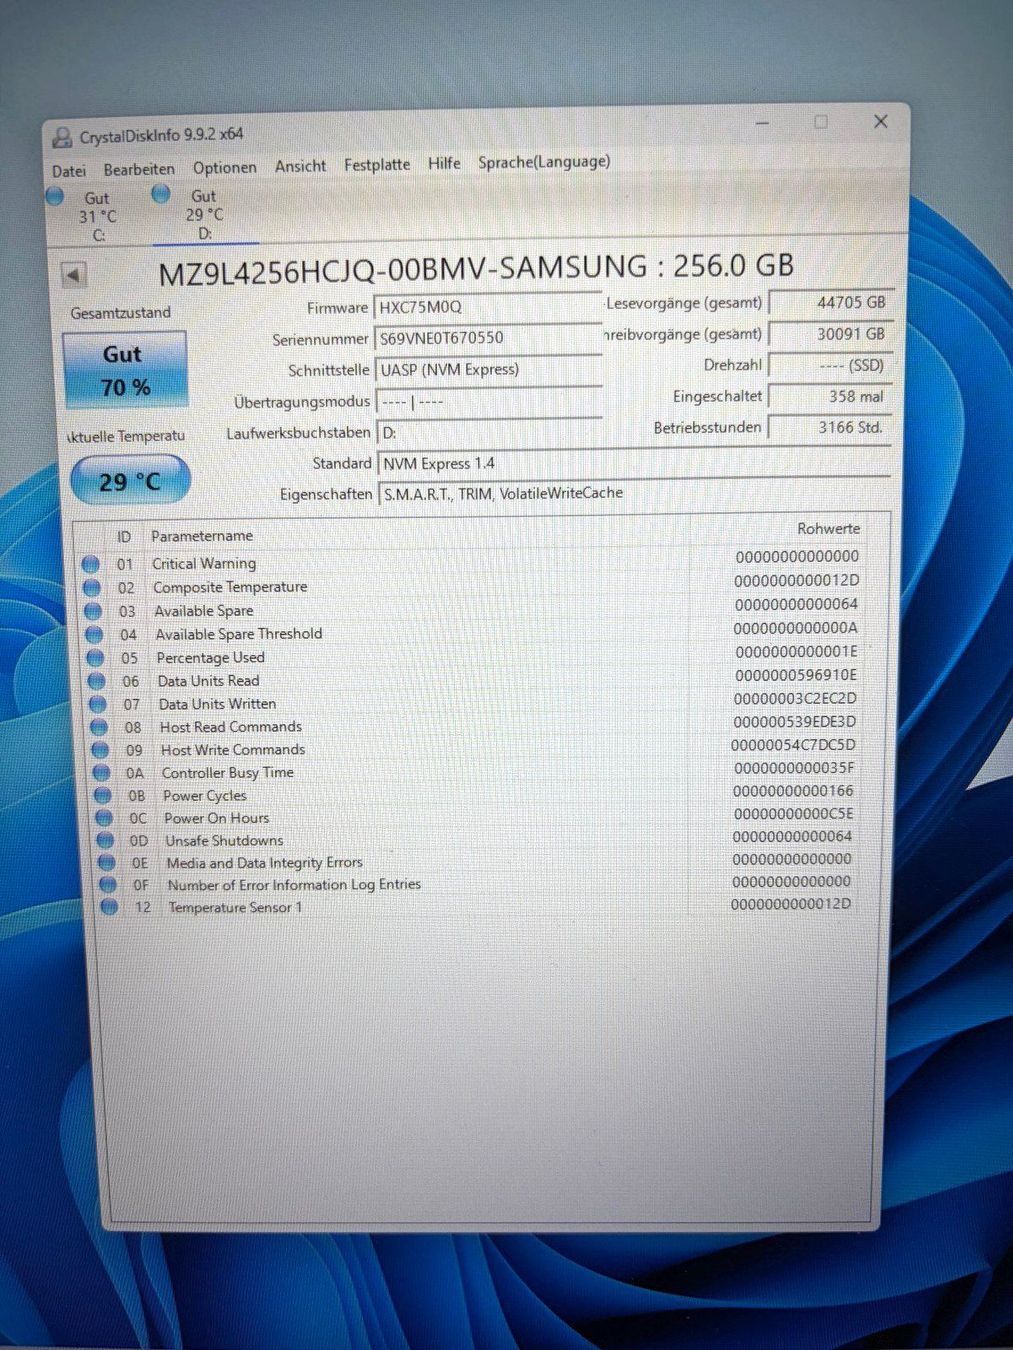Maximize the CrystalDiskInfo window

click(821, 122)
